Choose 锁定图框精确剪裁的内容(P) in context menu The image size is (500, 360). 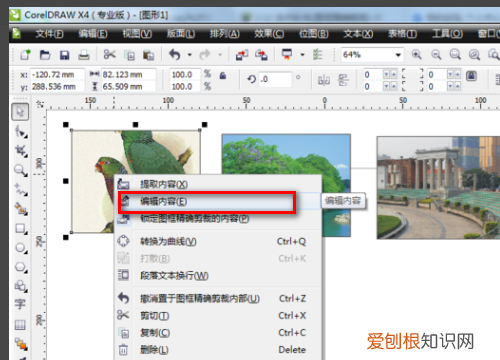coord(218,219)
